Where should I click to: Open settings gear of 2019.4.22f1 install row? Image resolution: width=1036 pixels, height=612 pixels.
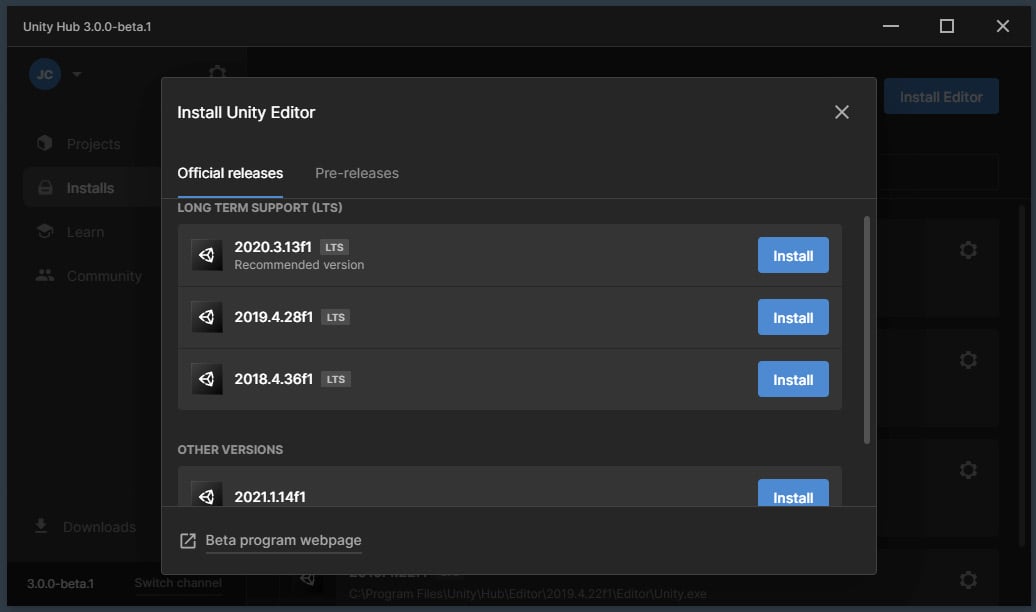pyautogui.click(x=968, y=580)
